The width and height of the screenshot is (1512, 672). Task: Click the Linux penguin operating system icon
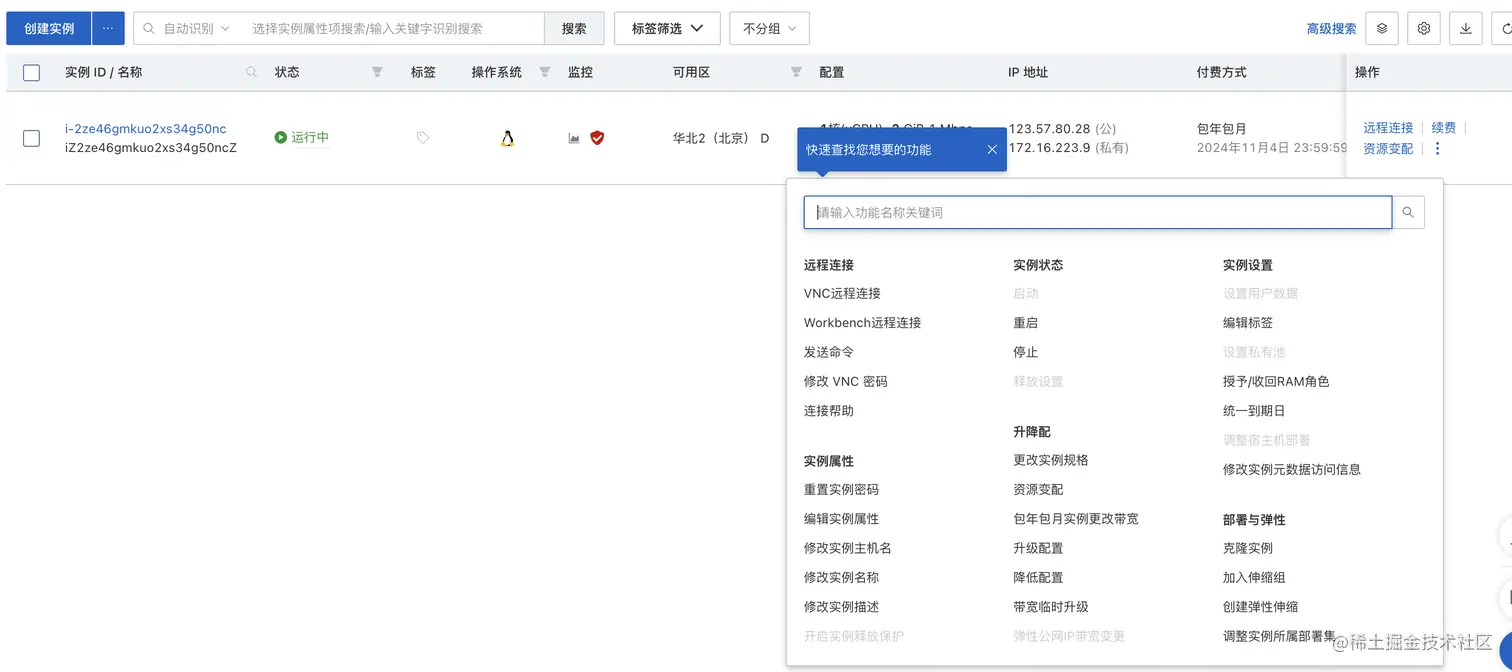[x=507, y=138]
